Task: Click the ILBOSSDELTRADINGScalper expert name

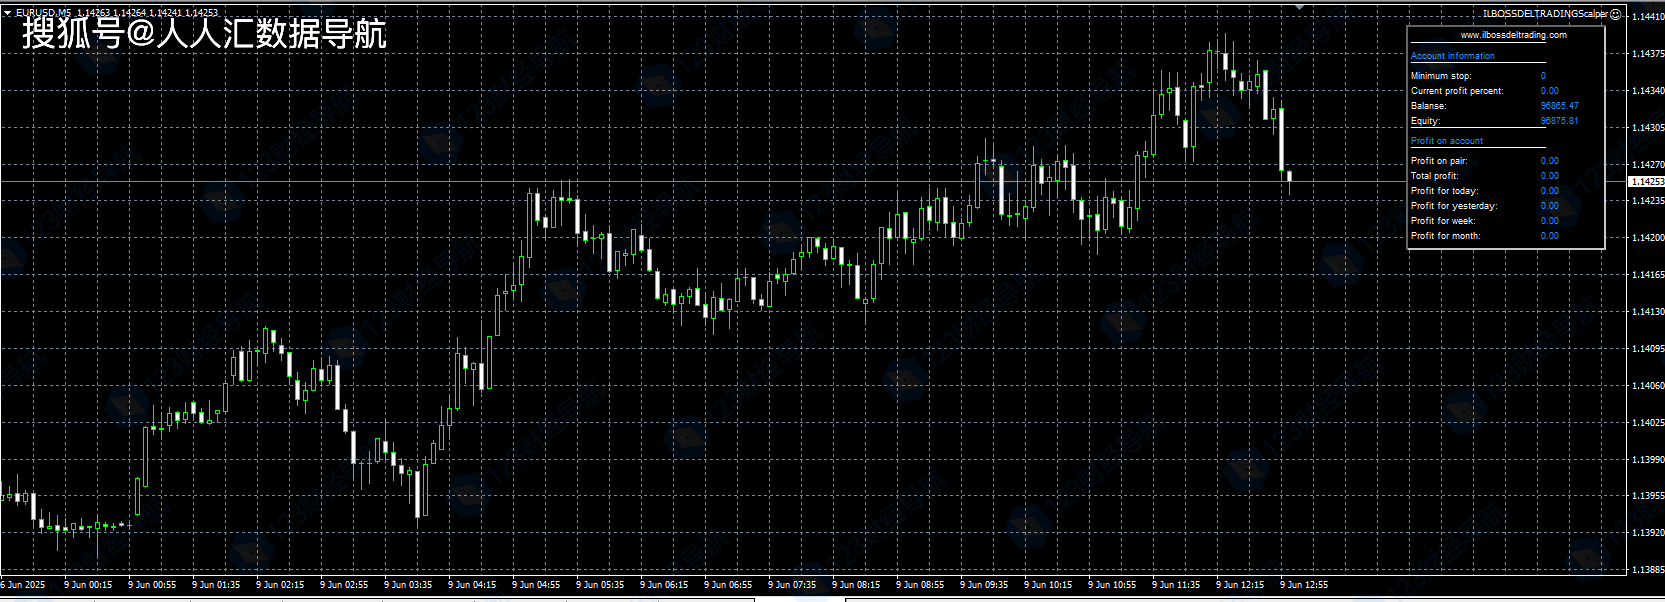Action: pos(1545,14)
